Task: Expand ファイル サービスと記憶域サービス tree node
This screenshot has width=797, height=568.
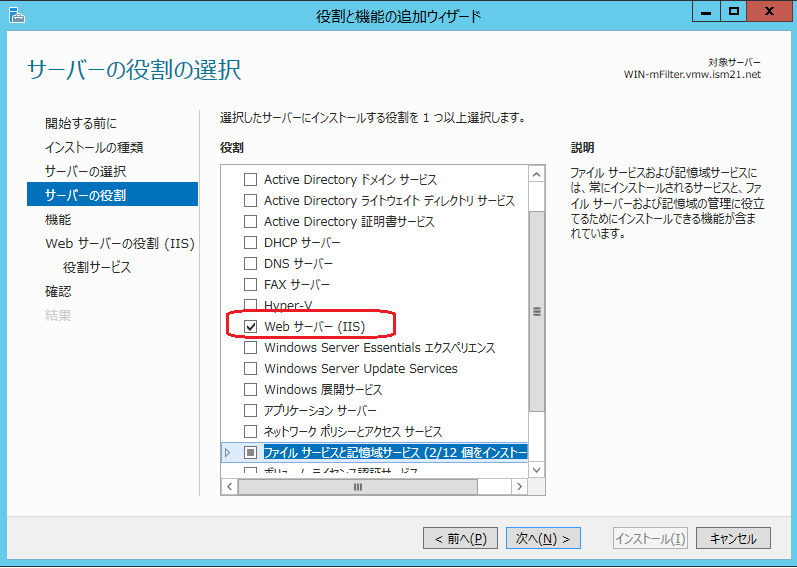Action: tap(228, 453)
